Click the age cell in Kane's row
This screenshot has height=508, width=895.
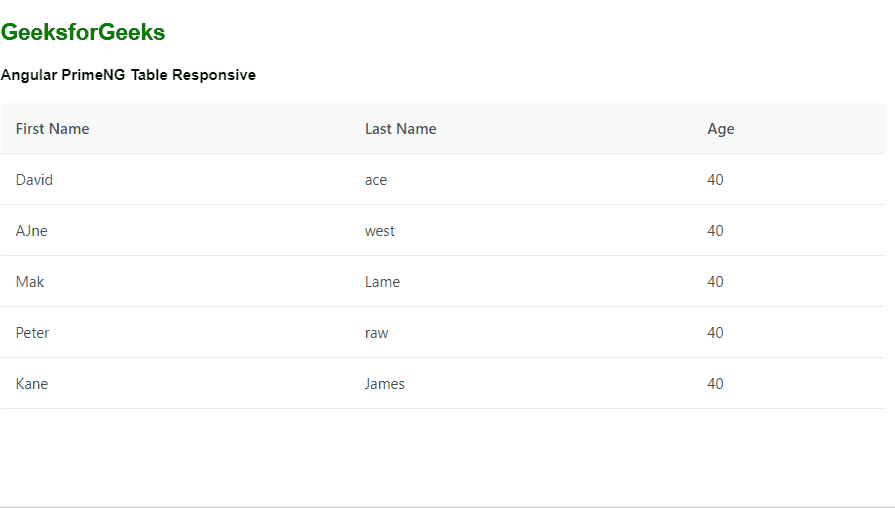[715, 384]
